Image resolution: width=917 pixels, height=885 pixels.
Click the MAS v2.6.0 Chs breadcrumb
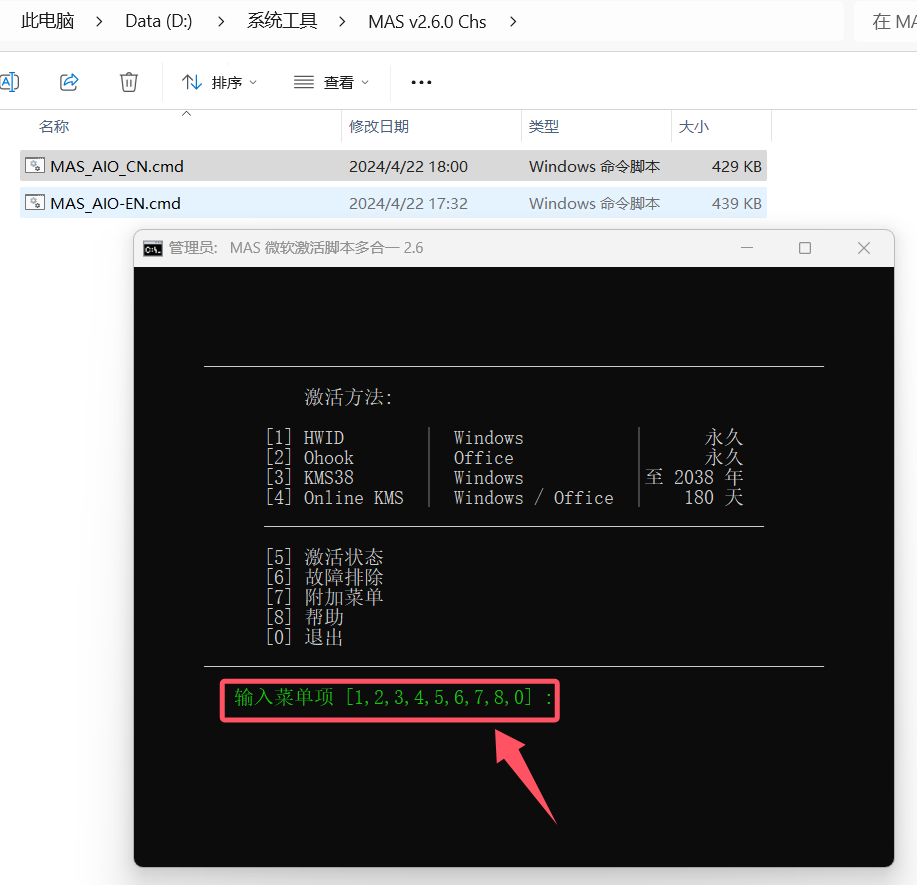click(427, 22)
